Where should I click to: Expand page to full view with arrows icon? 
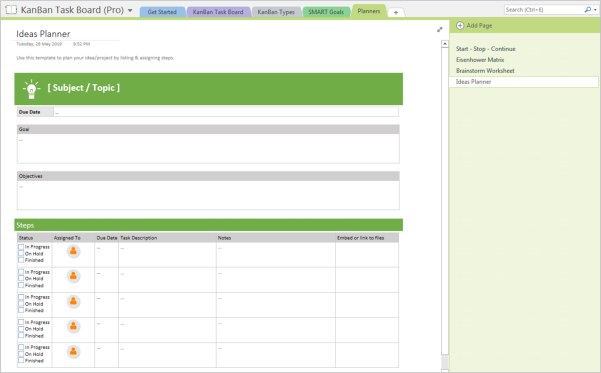tap(440, 30)
